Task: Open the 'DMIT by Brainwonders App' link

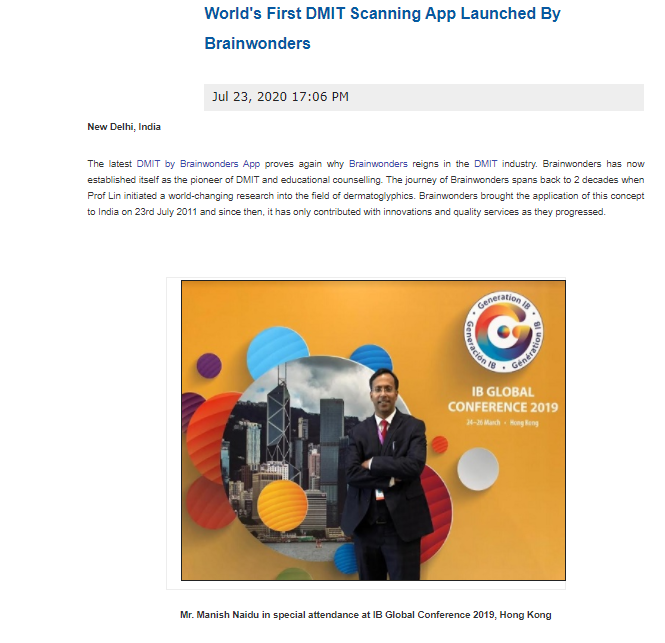Action: [x=198, y=164]
